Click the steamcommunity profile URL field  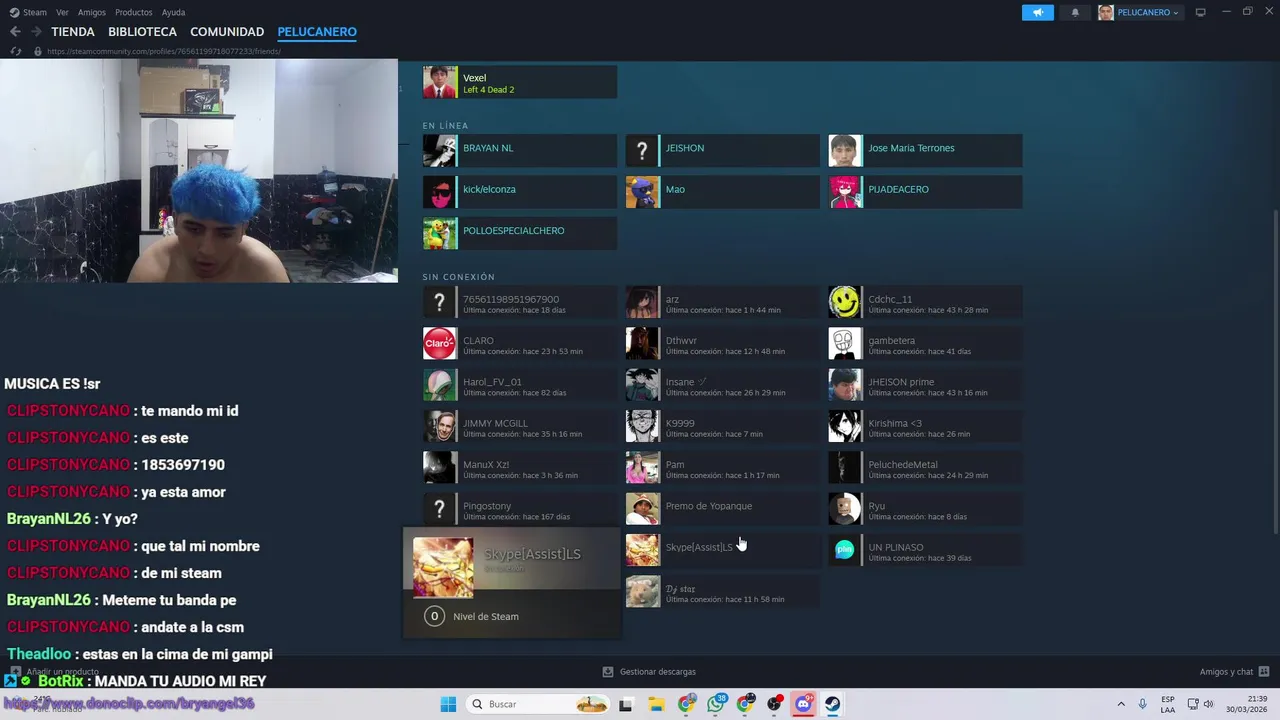[x=164, y=51]
